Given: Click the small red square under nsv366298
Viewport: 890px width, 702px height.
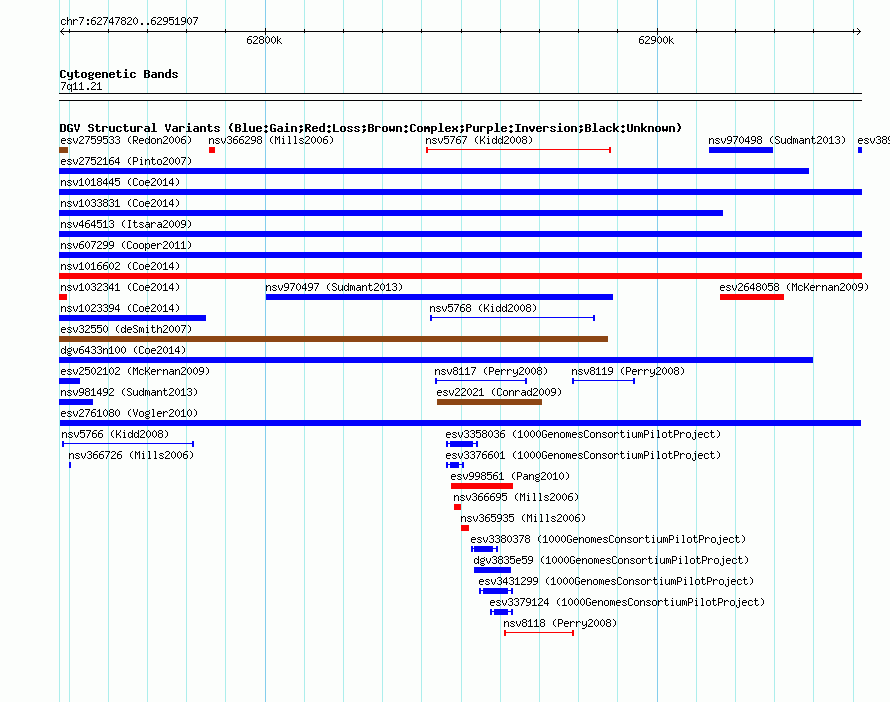Looking at the screenshot, I should (212, 150).
